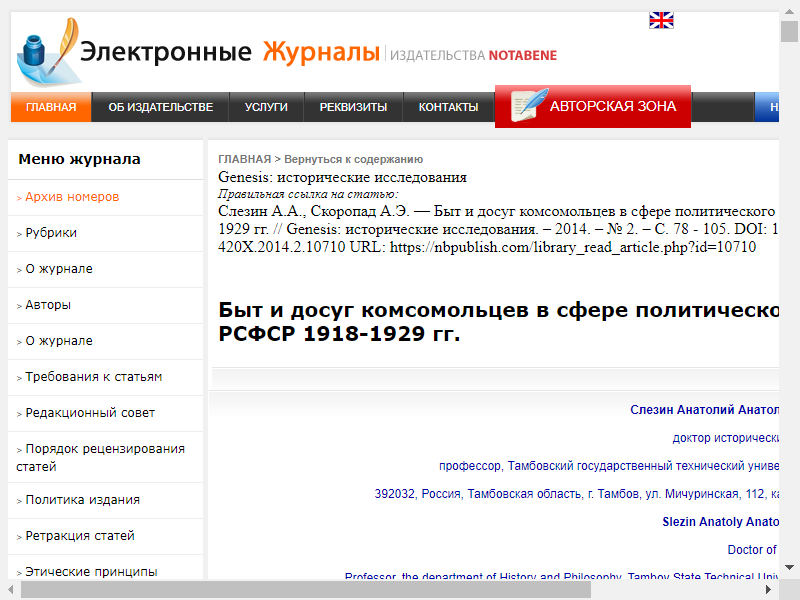Click vertical scrollbar thumb
800x600 pixels.
click(789, 32)
